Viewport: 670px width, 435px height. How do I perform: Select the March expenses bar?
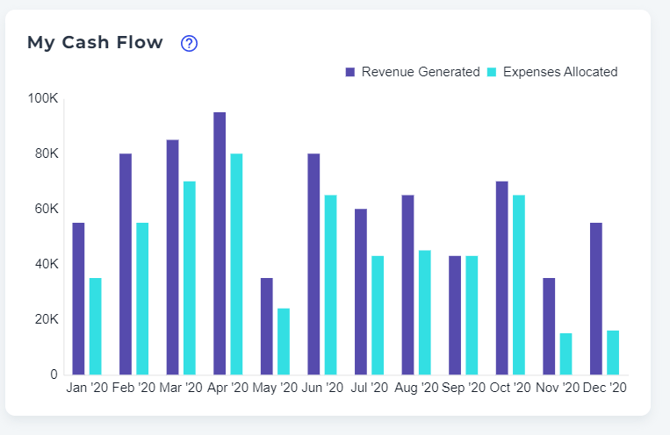click(189, 278)
